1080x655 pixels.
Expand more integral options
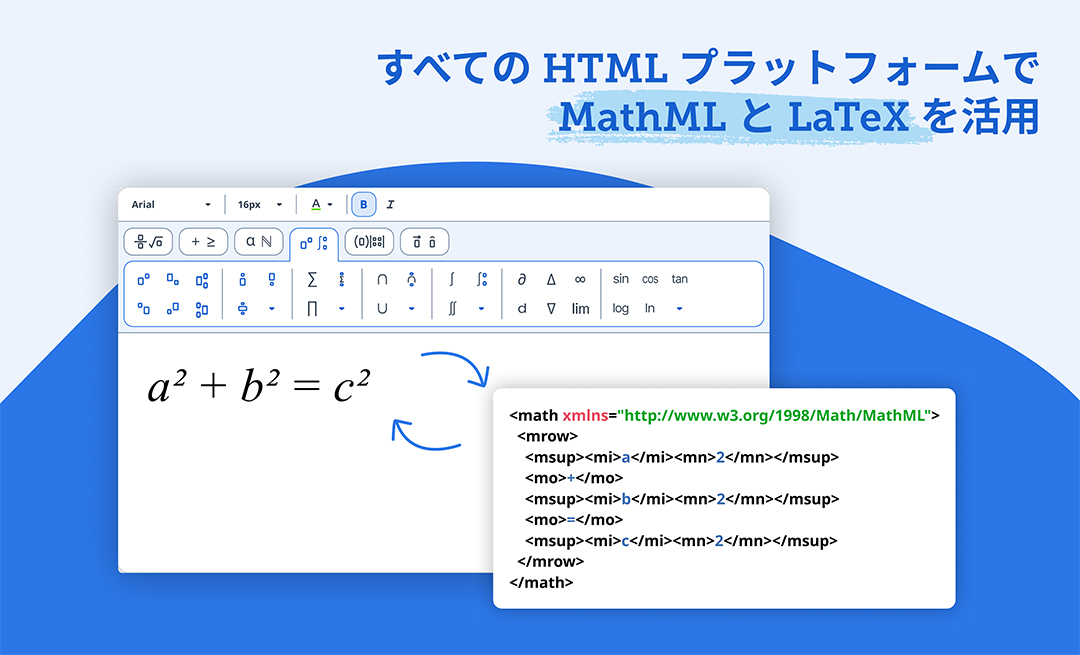click(481, 309)
